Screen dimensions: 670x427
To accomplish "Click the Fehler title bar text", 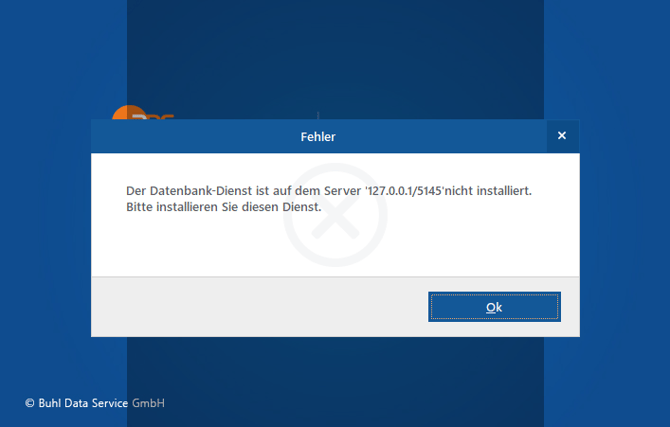I will [318, 137].
